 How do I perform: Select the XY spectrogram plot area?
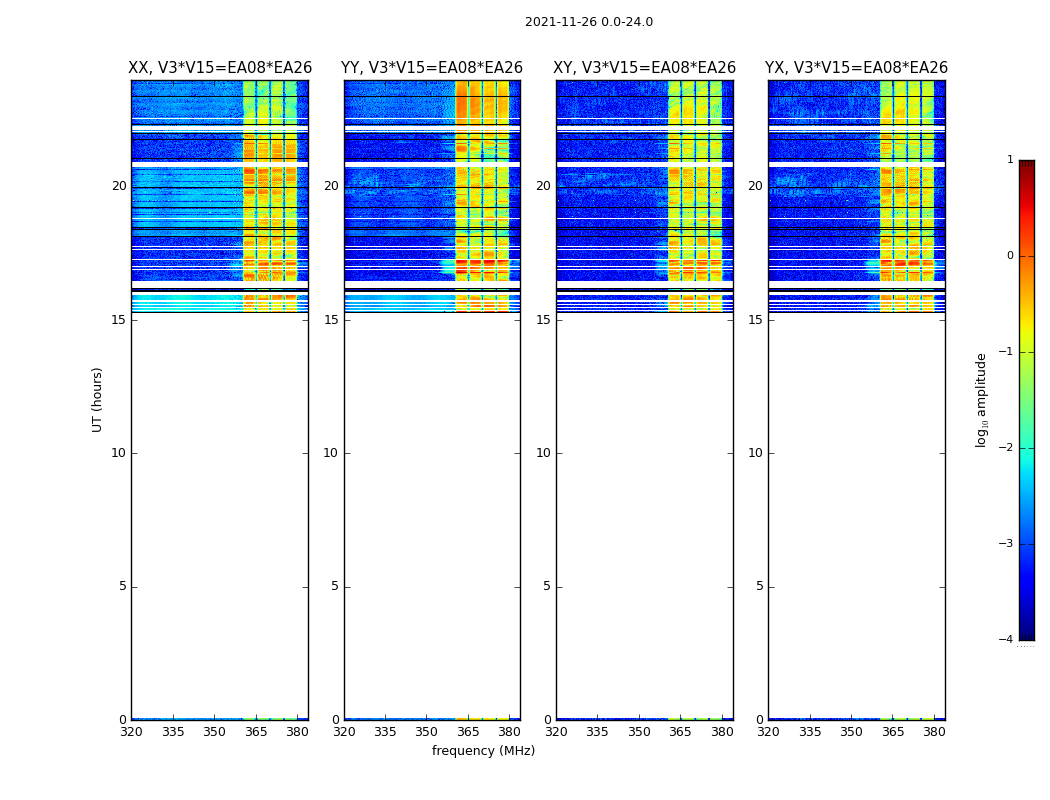[x=644, y=400]
